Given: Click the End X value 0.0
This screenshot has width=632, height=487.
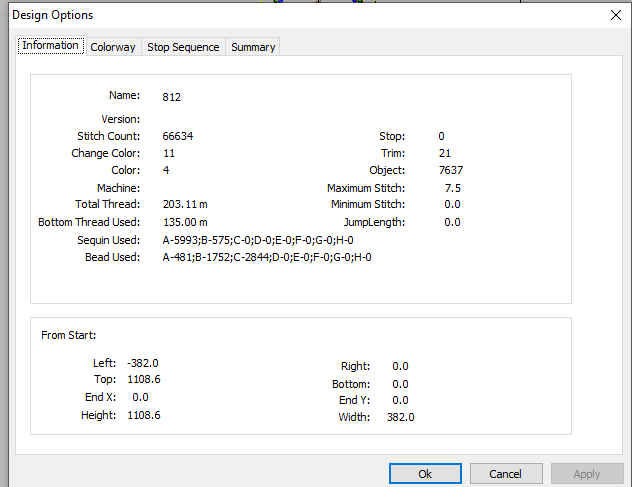Looking at the screenshot, I should coord(140,397).
